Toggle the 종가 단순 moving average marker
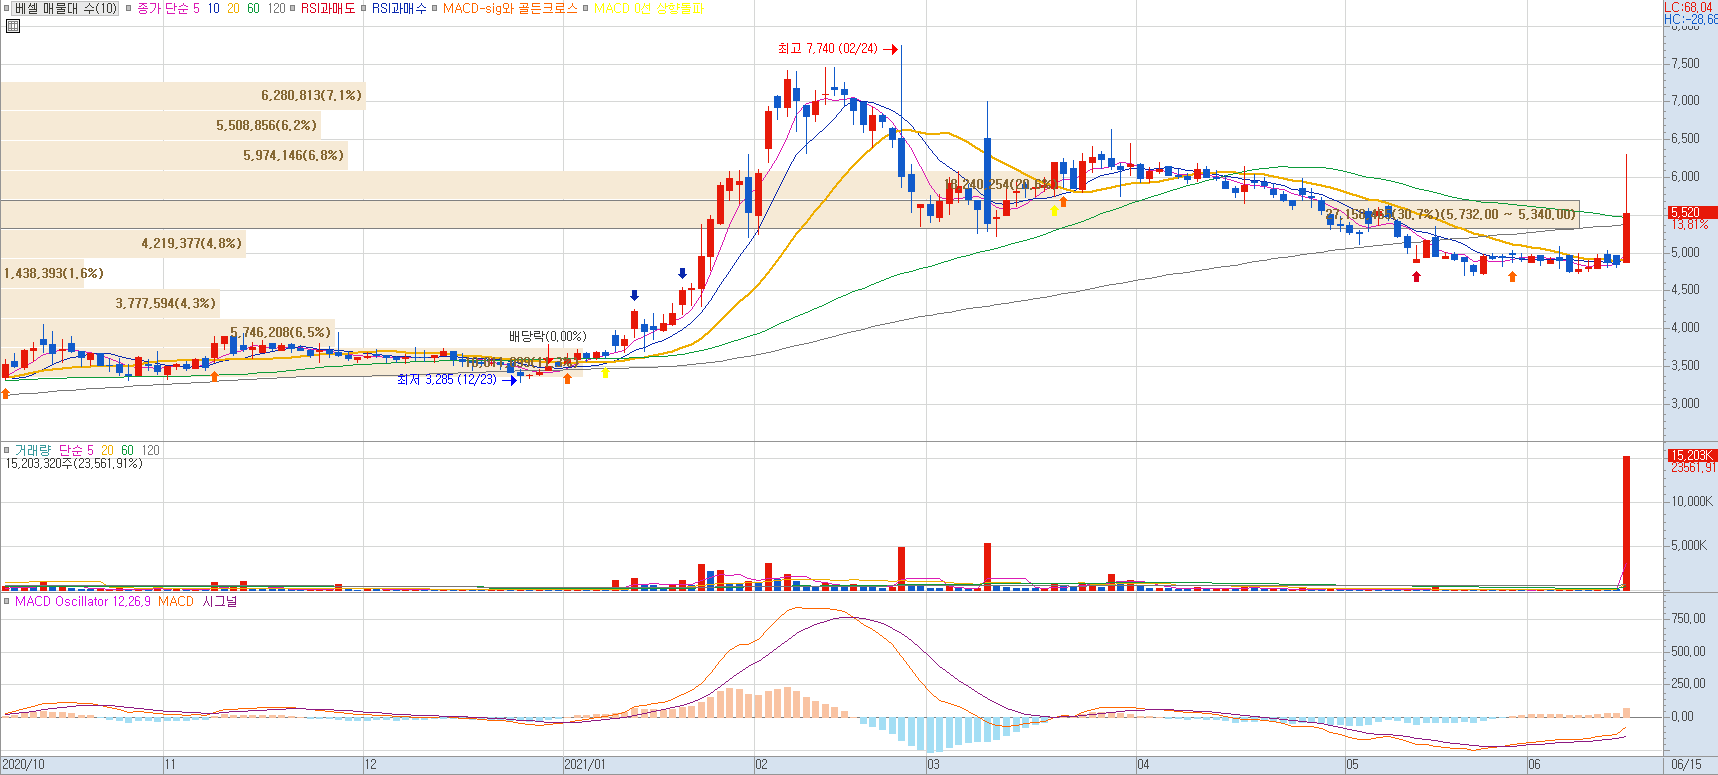This screenshot has height=775, width=1718. coord(129,9)
